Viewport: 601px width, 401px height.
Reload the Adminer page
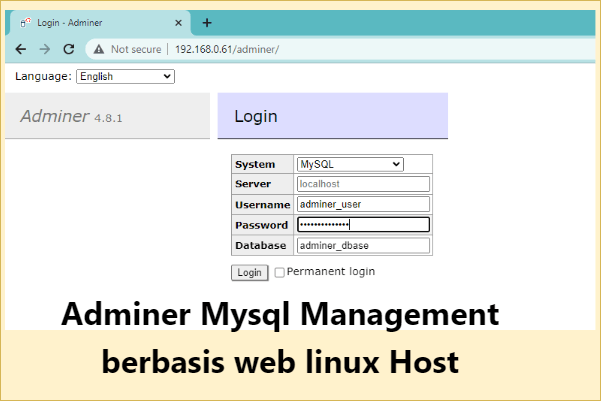69,49
